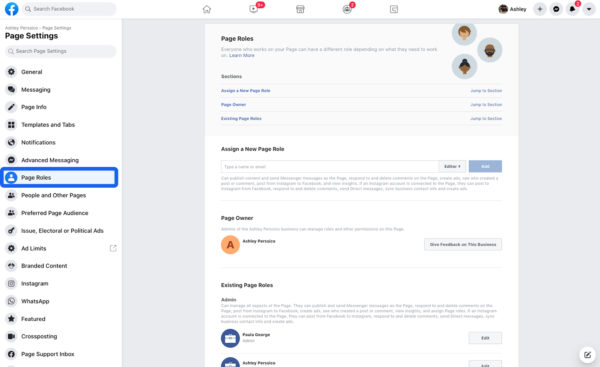The image size is (600, 367).
Task: Open Advanced Messaging settings
Action: [x=60, y=160]
